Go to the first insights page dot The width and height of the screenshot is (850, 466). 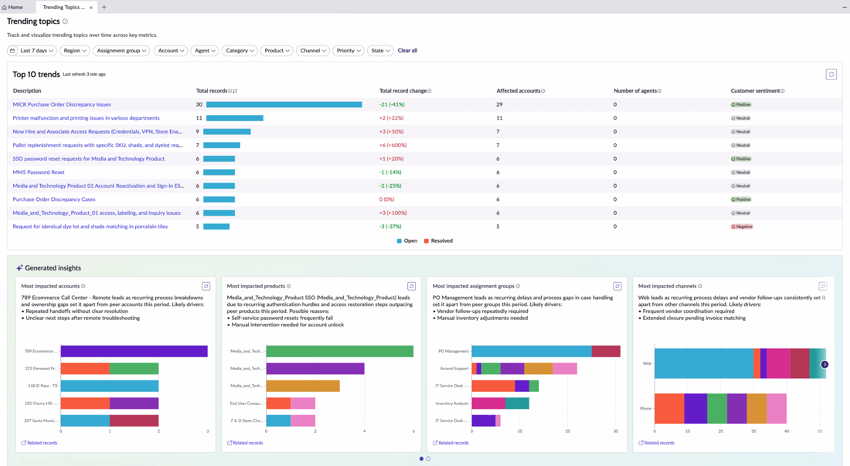coord(421,458)
